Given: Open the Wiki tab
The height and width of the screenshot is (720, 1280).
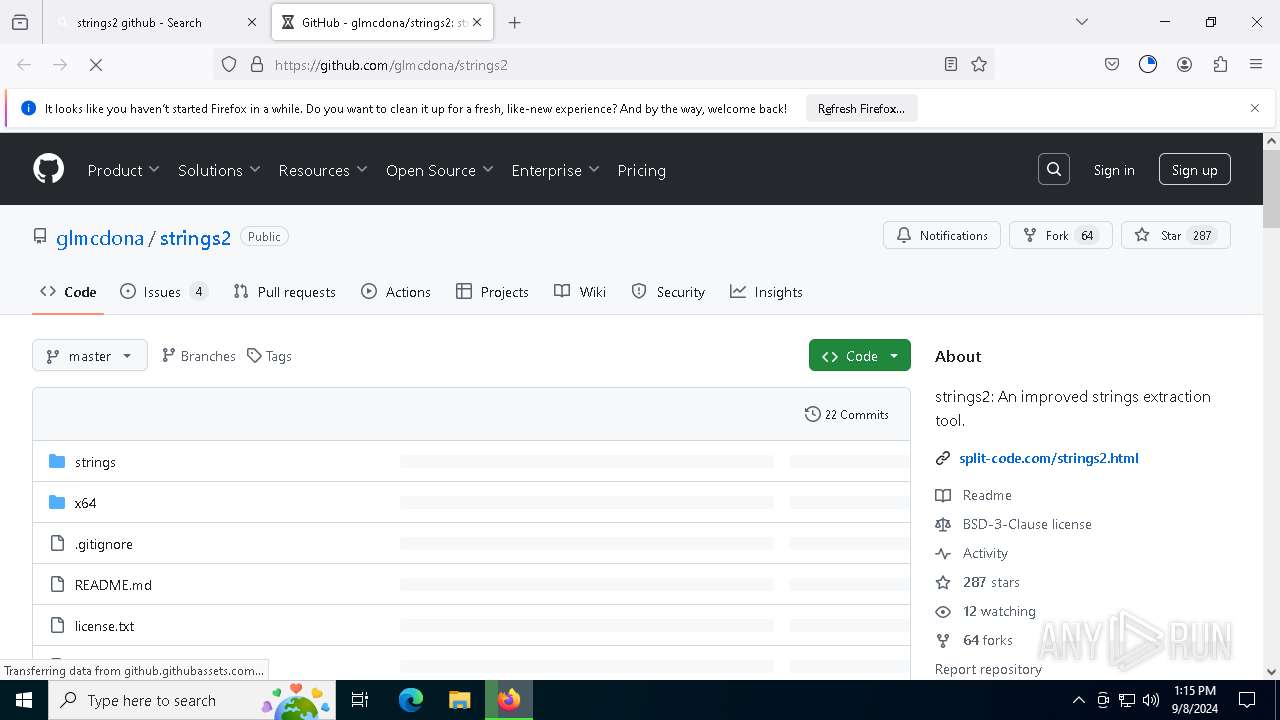Looking at the screenshot, I should 580,292.
